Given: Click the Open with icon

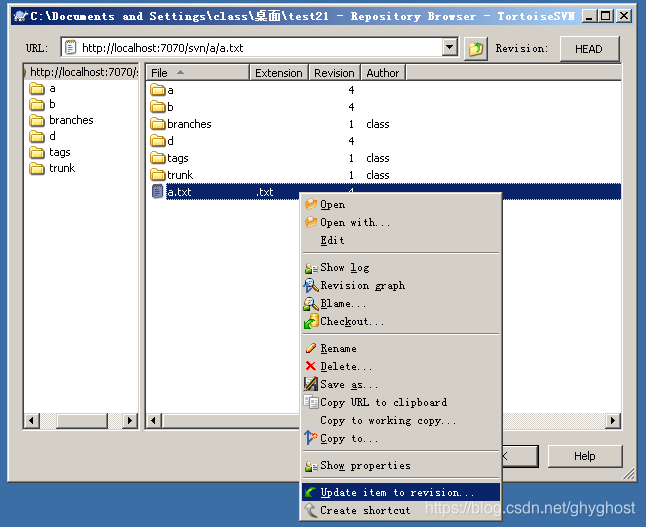Looking at the screenshot, I should 311,223.
